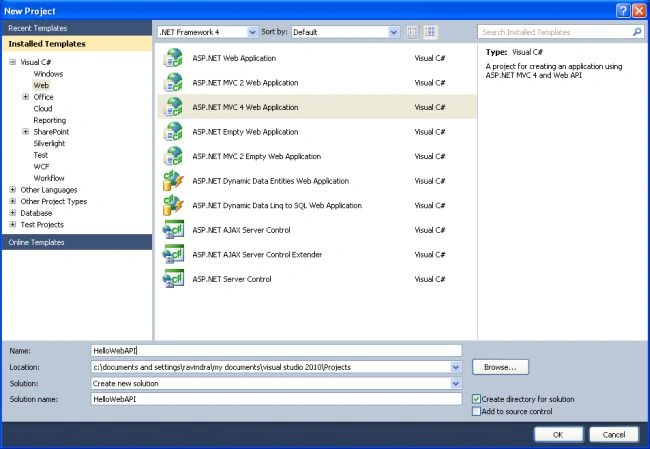650x449 pixels.
Task: Select ASP.NET AJAX Server Control Extender text
Action: coord(257,255)
